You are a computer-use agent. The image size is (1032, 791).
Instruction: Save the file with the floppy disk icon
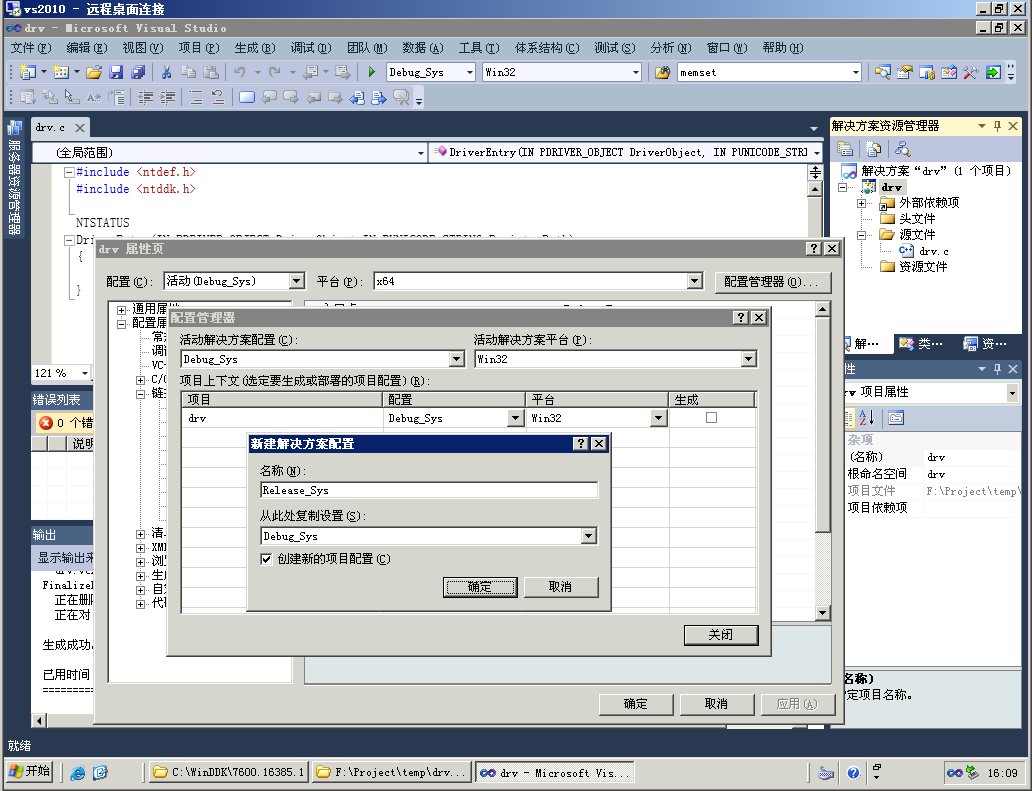pos(116,72)
